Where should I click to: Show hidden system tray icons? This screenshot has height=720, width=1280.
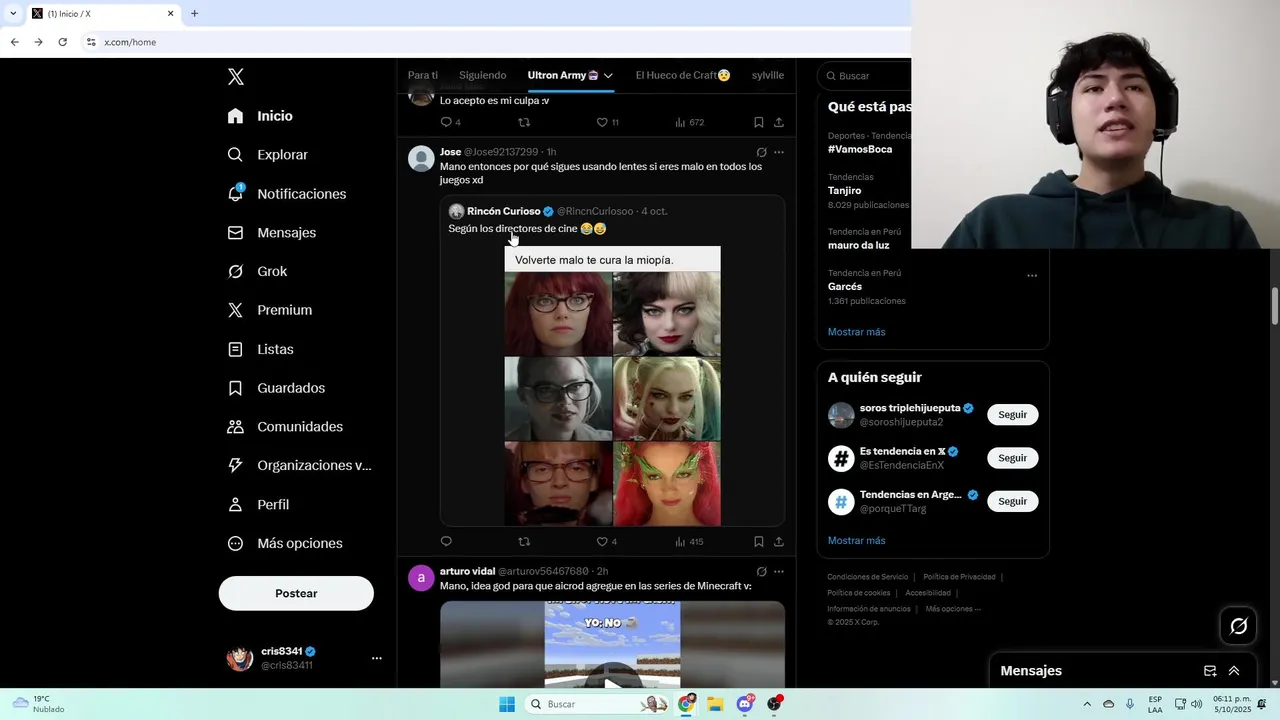pyautogui.click(x=1087, y=704)
